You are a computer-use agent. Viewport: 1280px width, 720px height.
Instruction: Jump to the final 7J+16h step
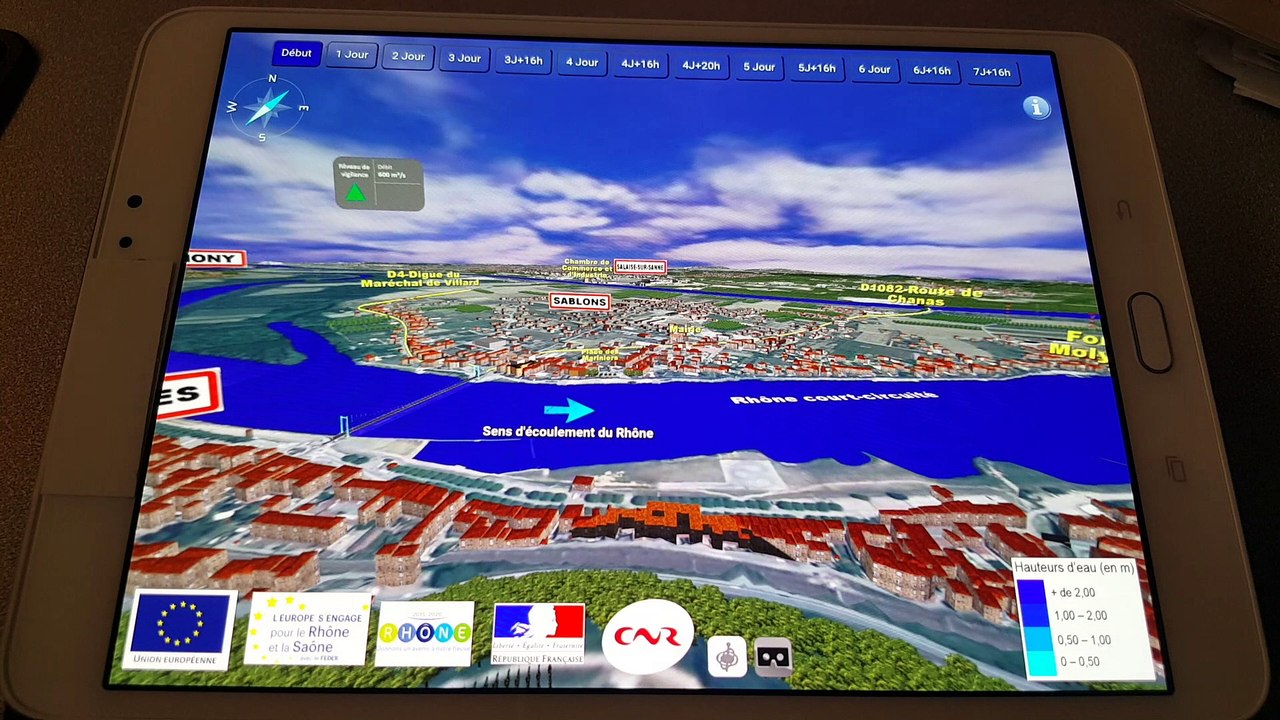(x=992, y=72)
